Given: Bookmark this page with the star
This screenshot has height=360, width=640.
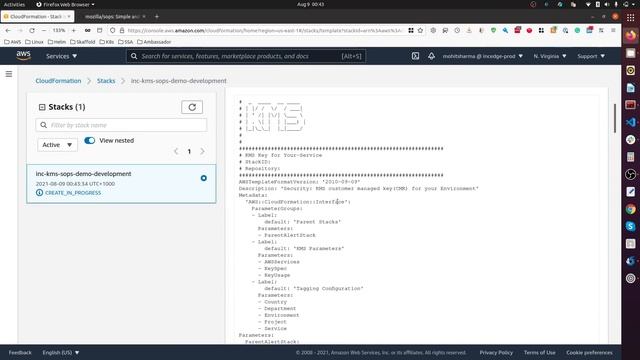Looking at the screenshot, I should pyautogui.click(x=420, y=30).
